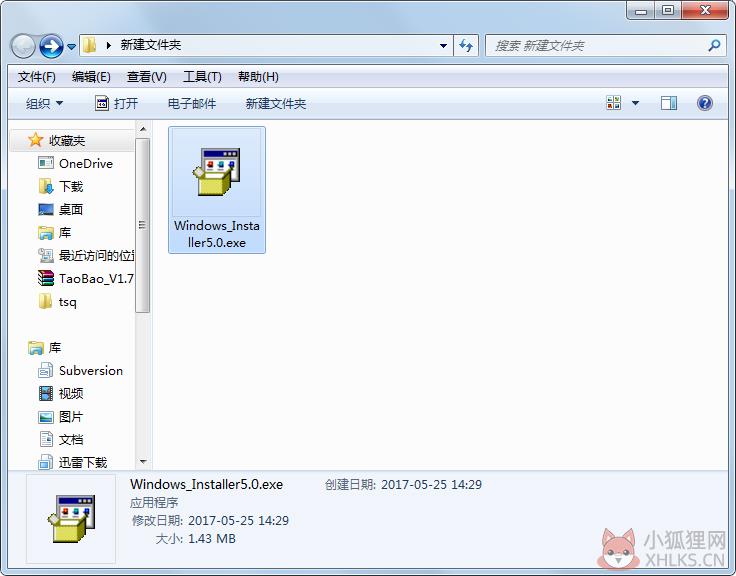Open the address bar history dropdown
Image resolution: width=736 pixels, height=576 pixels.
point(443,46)
